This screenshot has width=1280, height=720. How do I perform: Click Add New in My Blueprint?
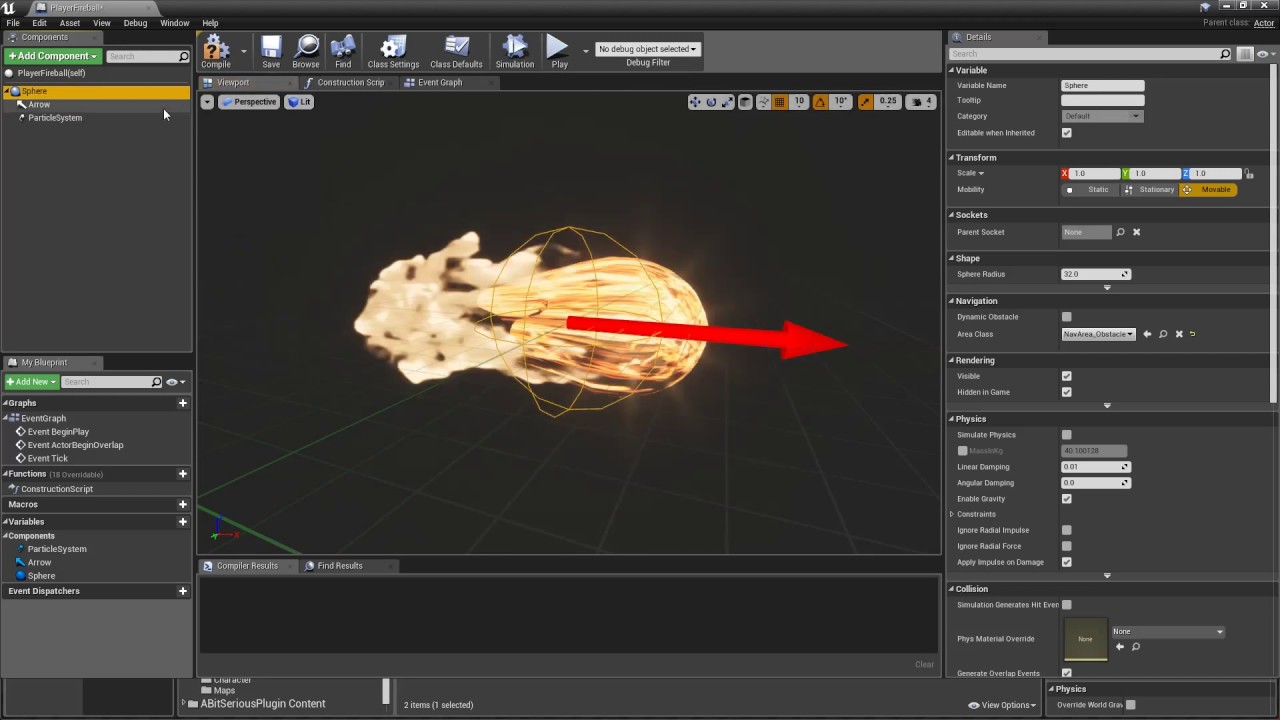click(x=31, y=382)
